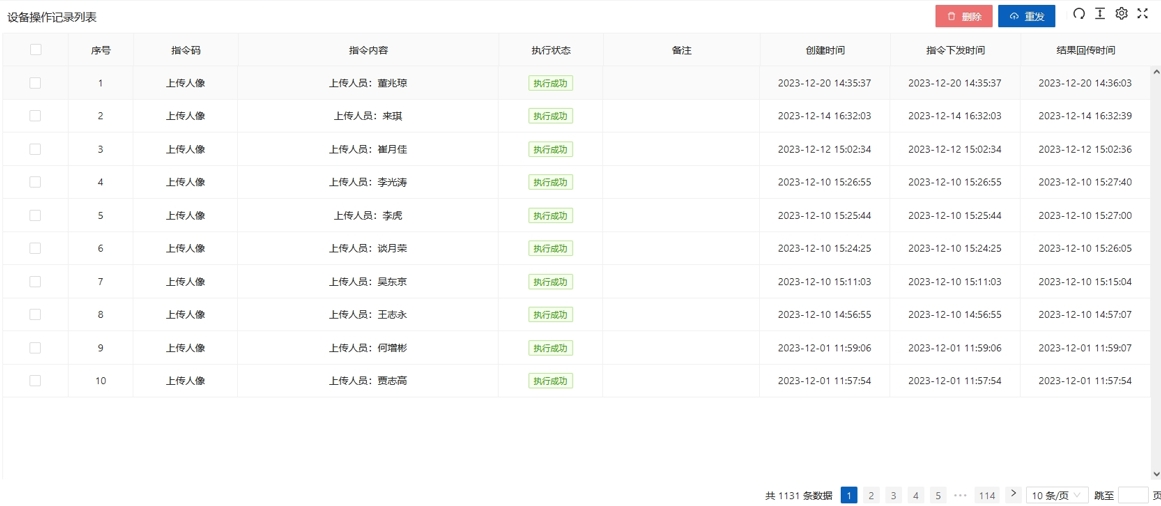Click the 跳至 page number input field
Screen dimensions: 1161x506
1133,495
